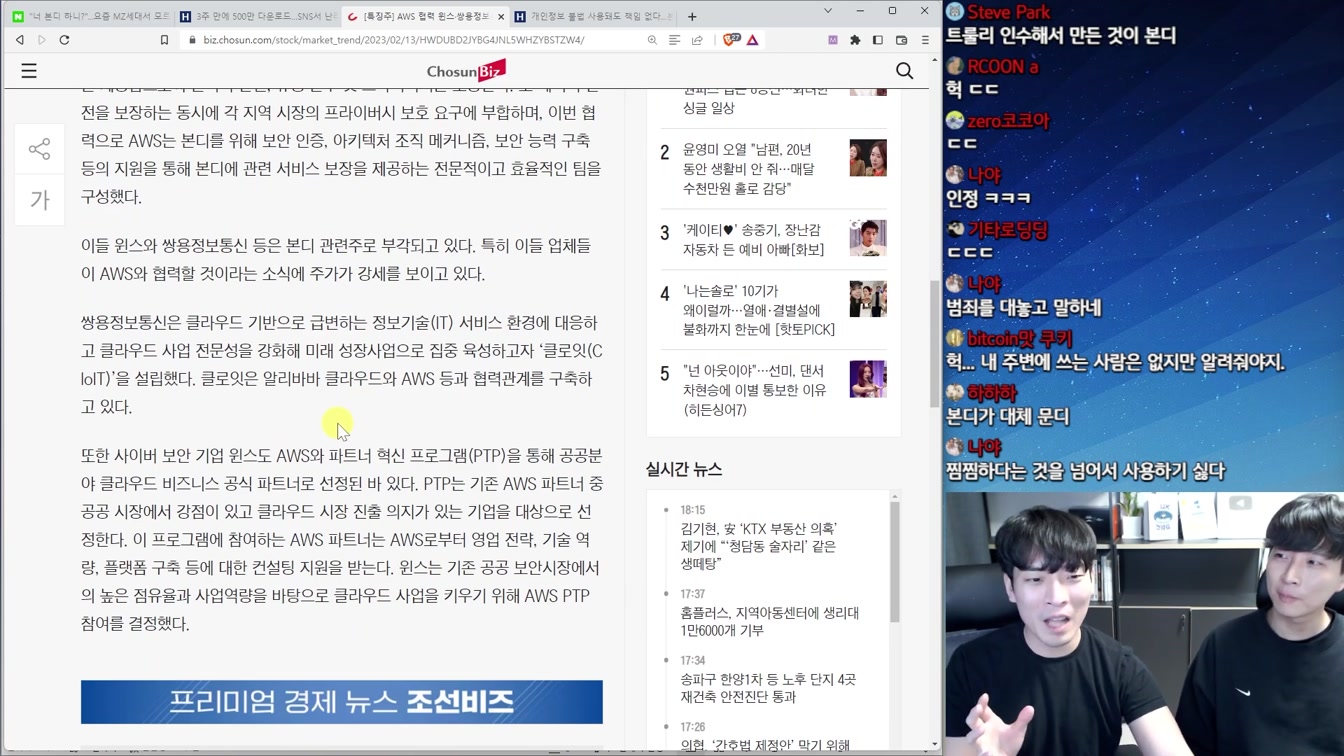Share this page via address bar share icon
1344x756 pixels.
click(x=697, y=40)
